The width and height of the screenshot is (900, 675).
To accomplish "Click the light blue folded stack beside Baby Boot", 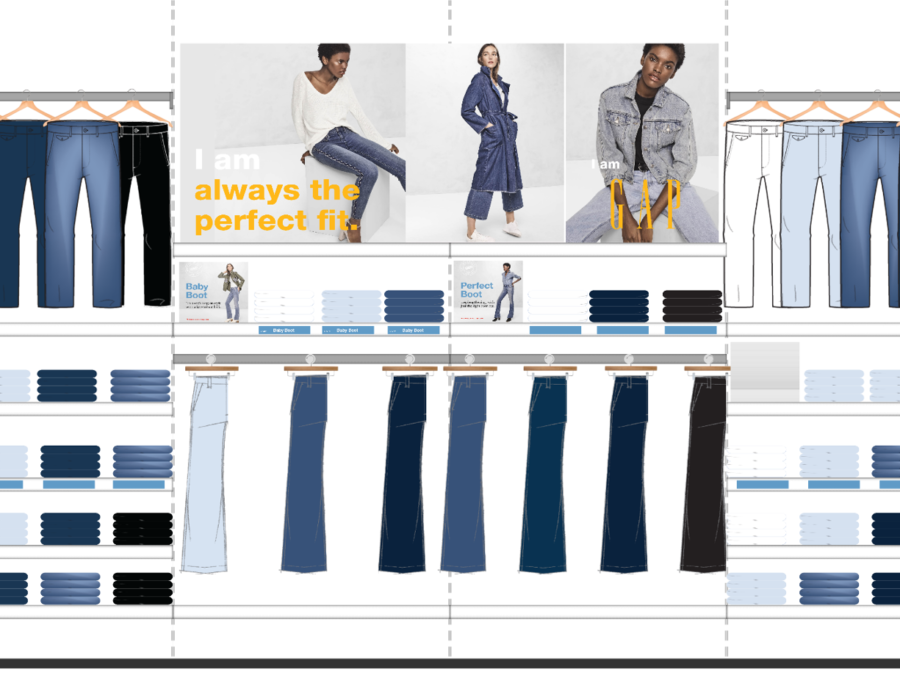I will point(351,305).
